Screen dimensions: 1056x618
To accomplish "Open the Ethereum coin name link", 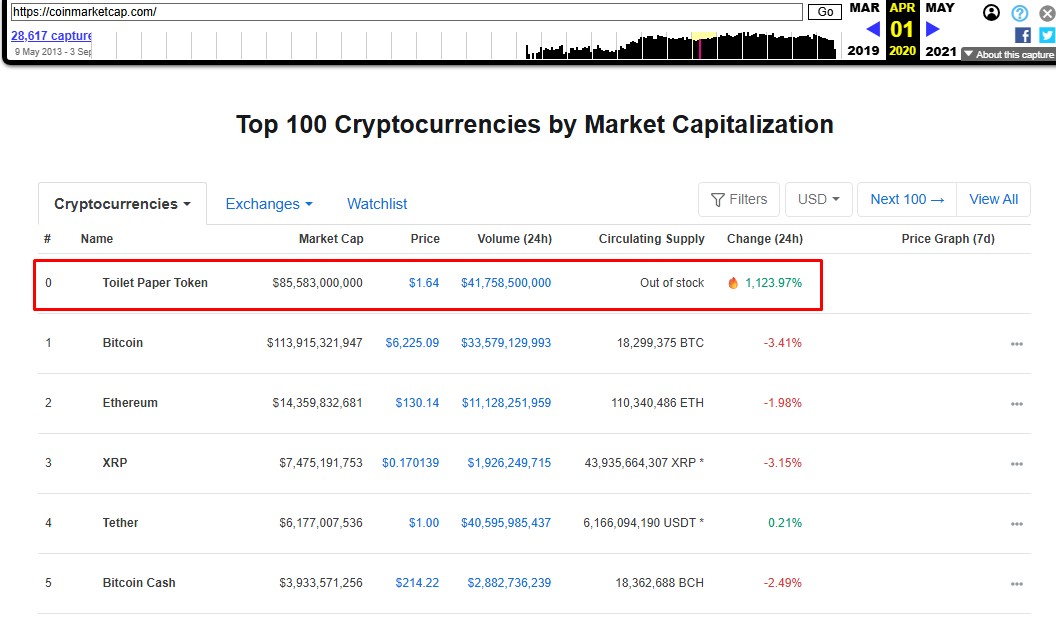I will tap(130, 403).
